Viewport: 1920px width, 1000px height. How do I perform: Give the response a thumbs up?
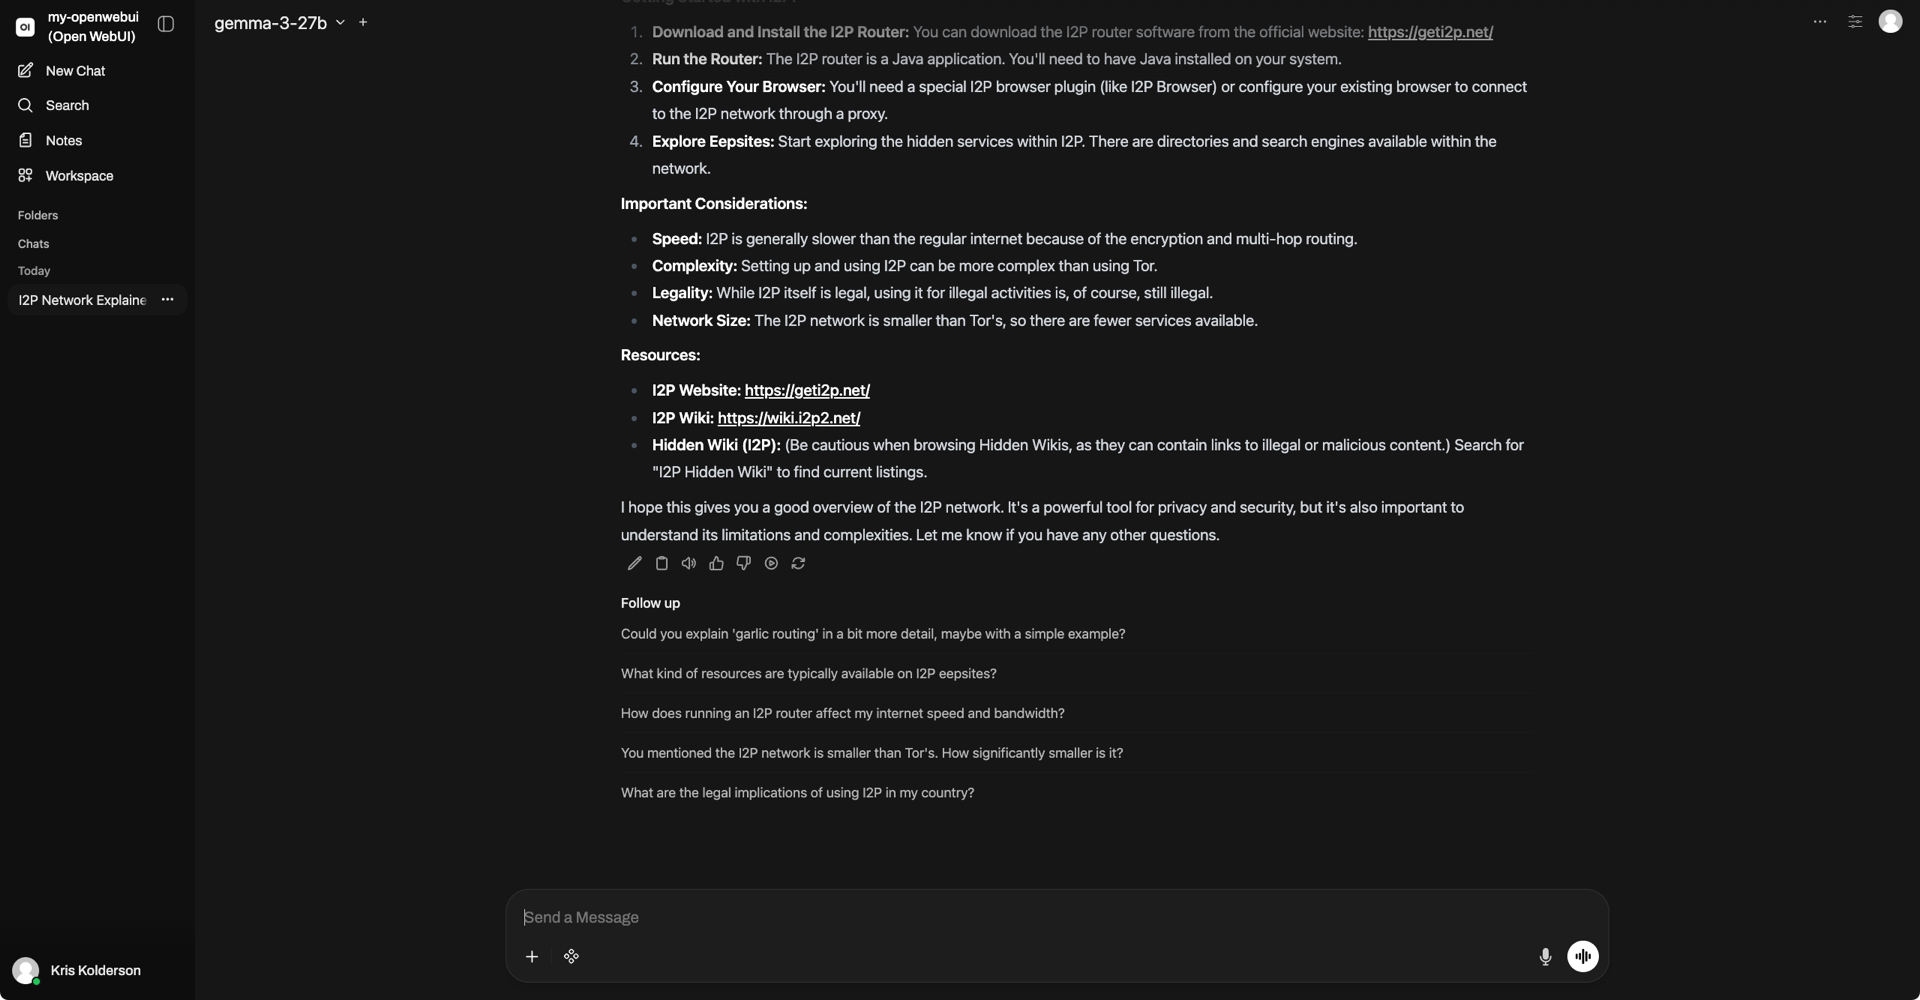(716, 564)
